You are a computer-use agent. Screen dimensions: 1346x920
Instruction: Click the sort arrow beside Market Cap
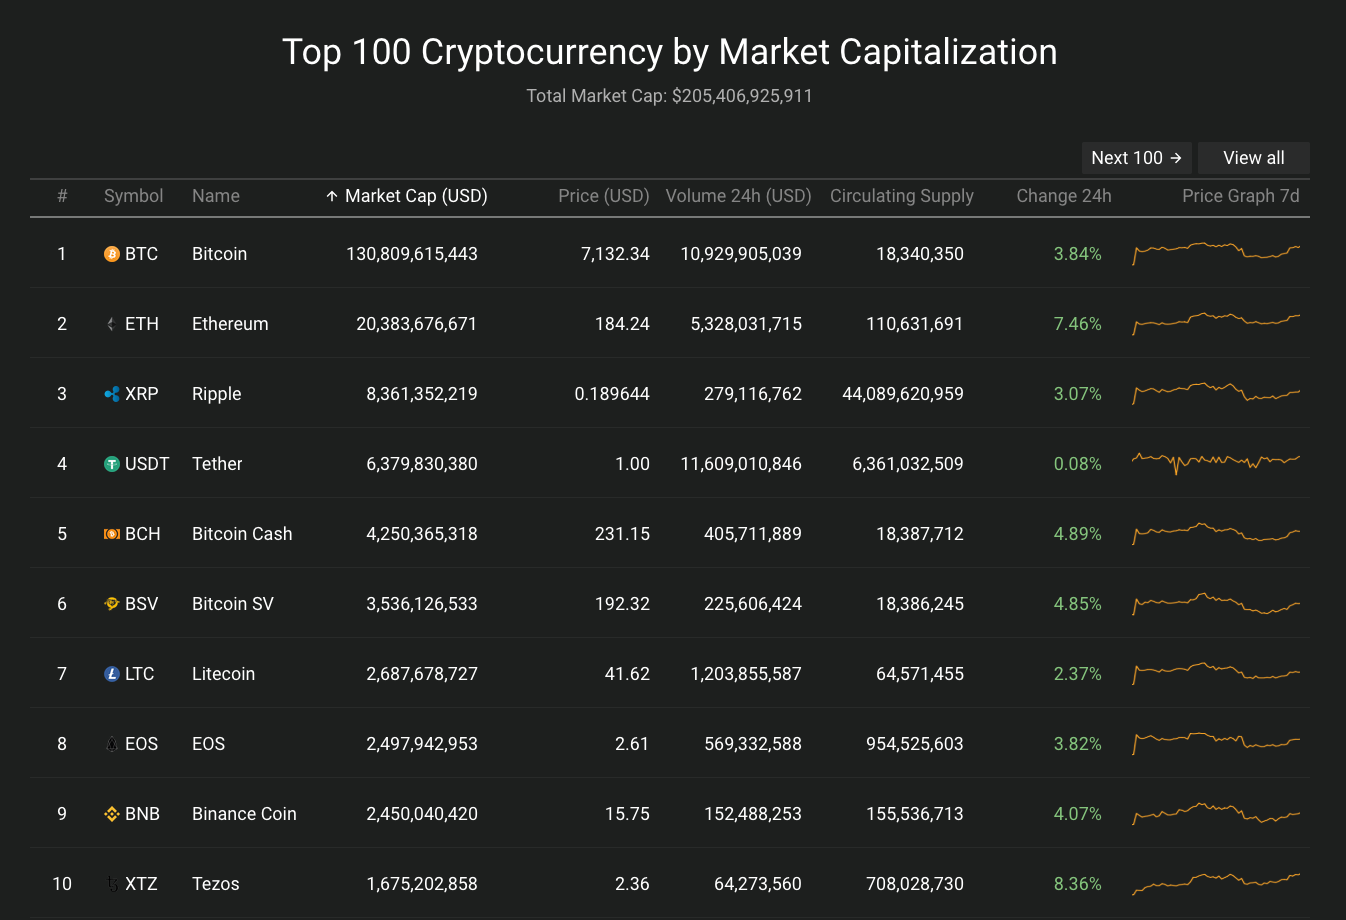pos(332,196)
